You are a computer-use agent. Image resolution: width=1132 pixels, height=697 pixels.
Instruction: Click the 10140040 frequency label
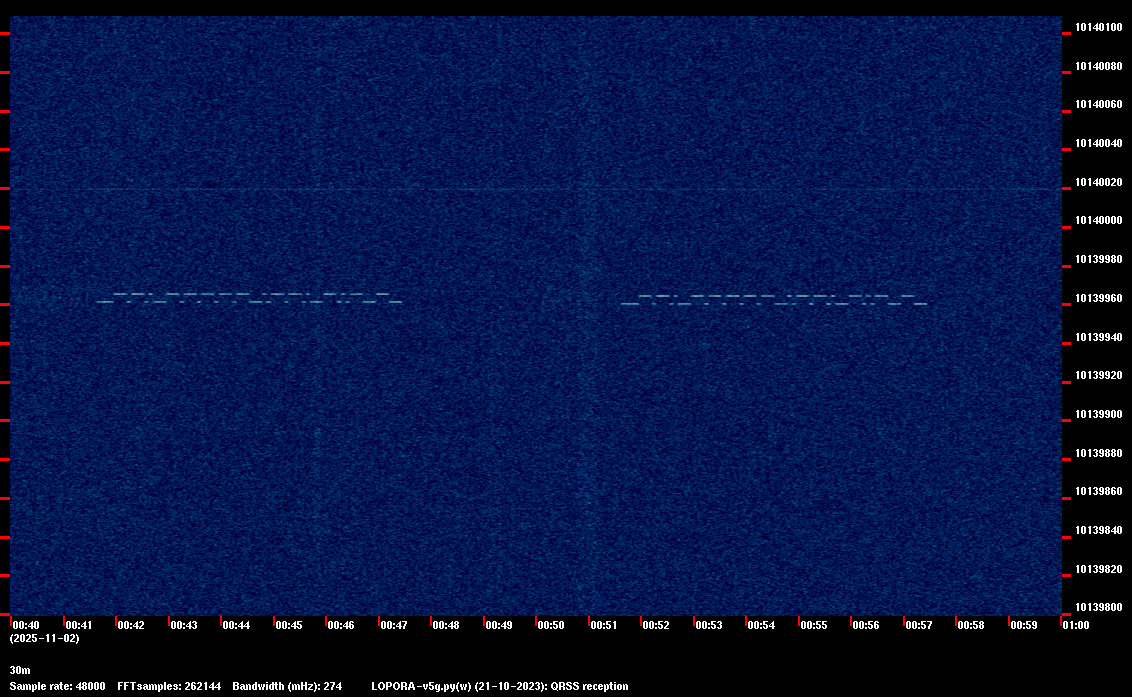(x=1099, y=144)
